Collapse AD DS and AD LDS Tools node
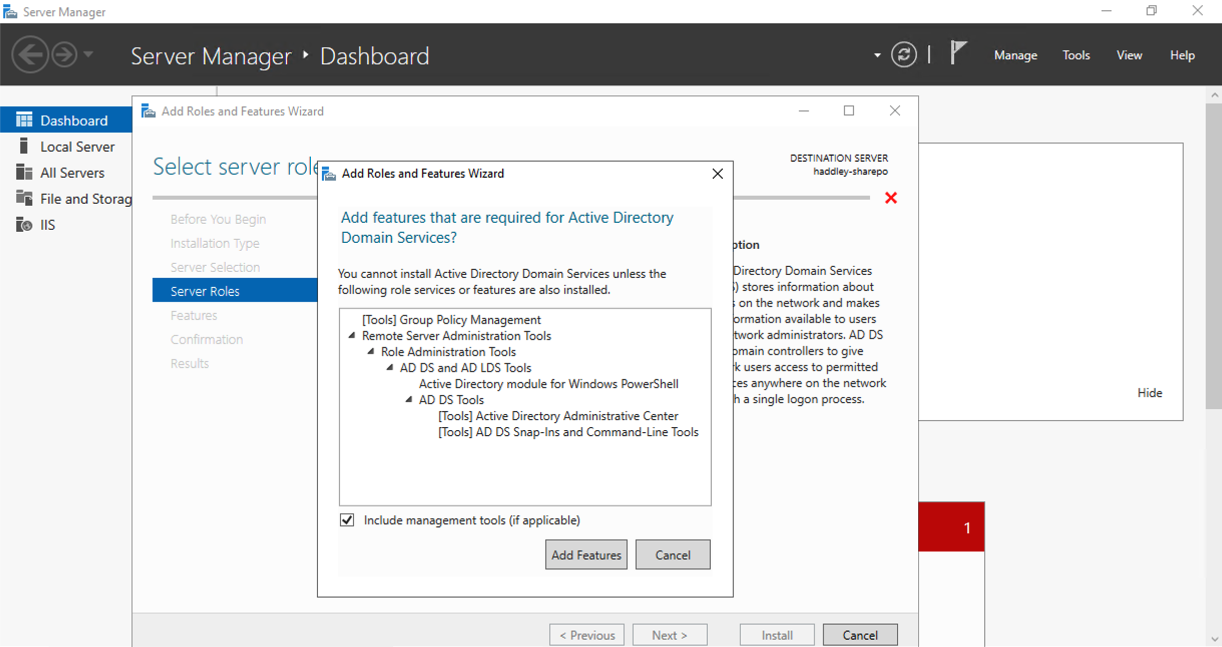1222x647 pixels. tap(390, 368)
